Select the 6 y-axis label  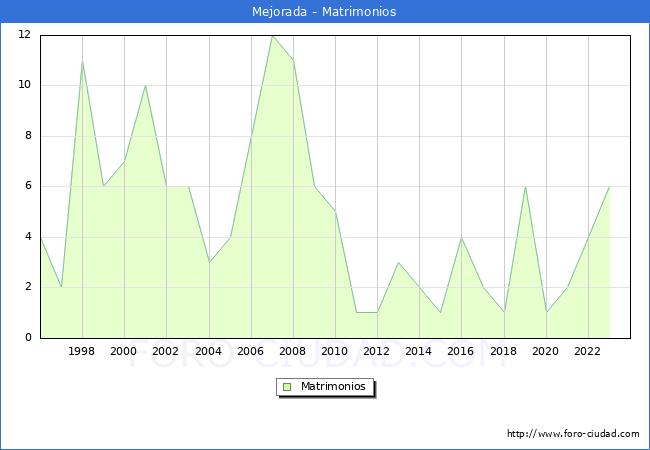pyautogui.click(x=28, y=186)
